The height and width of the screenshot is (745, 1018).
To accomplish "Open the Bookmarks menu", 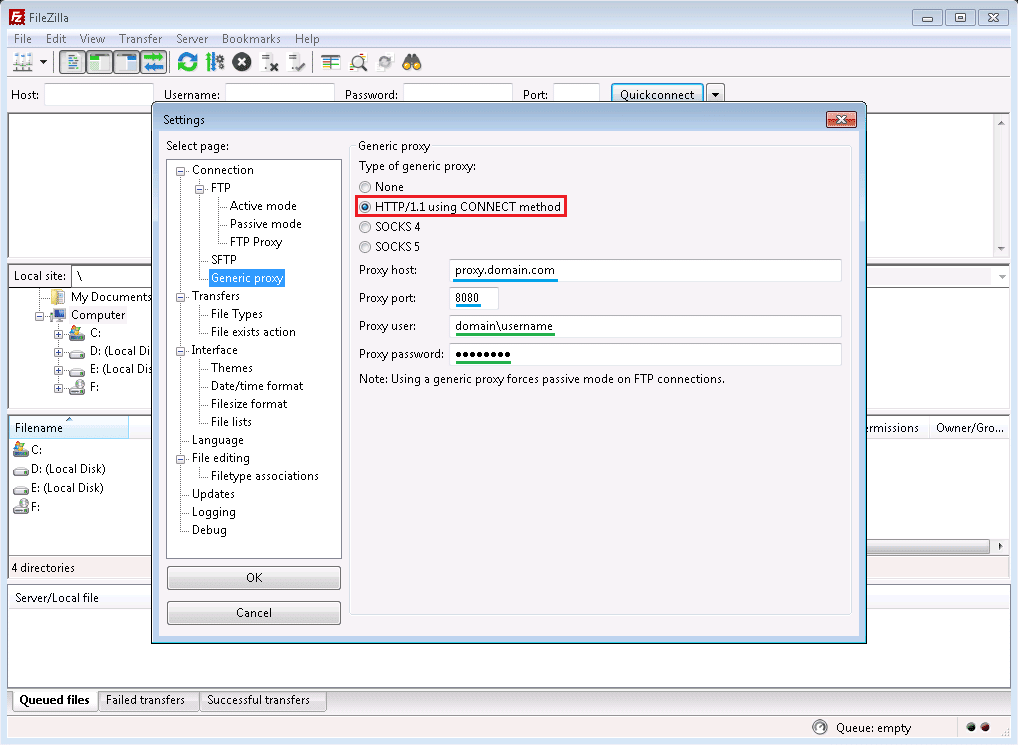I will coord(251,39).
